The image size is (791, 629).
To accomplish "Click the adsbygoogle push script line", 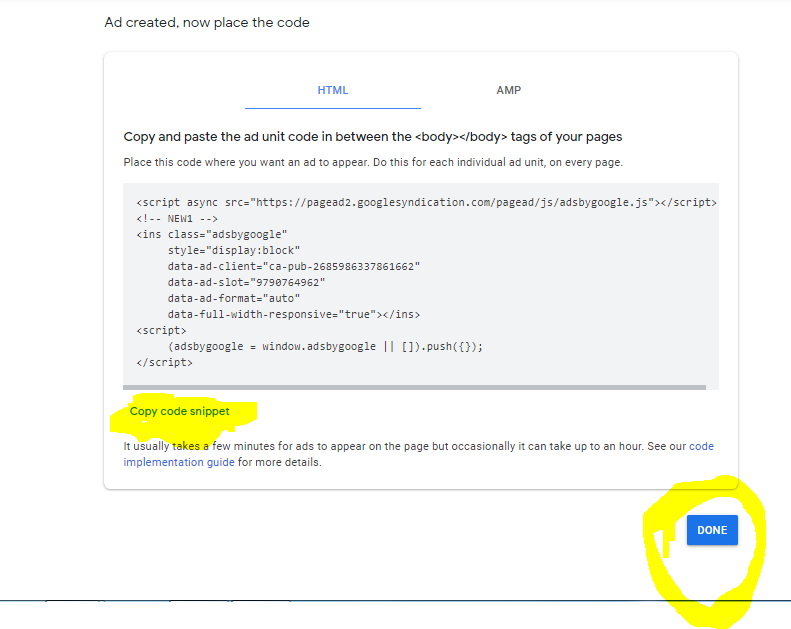I will coord(325,347).
